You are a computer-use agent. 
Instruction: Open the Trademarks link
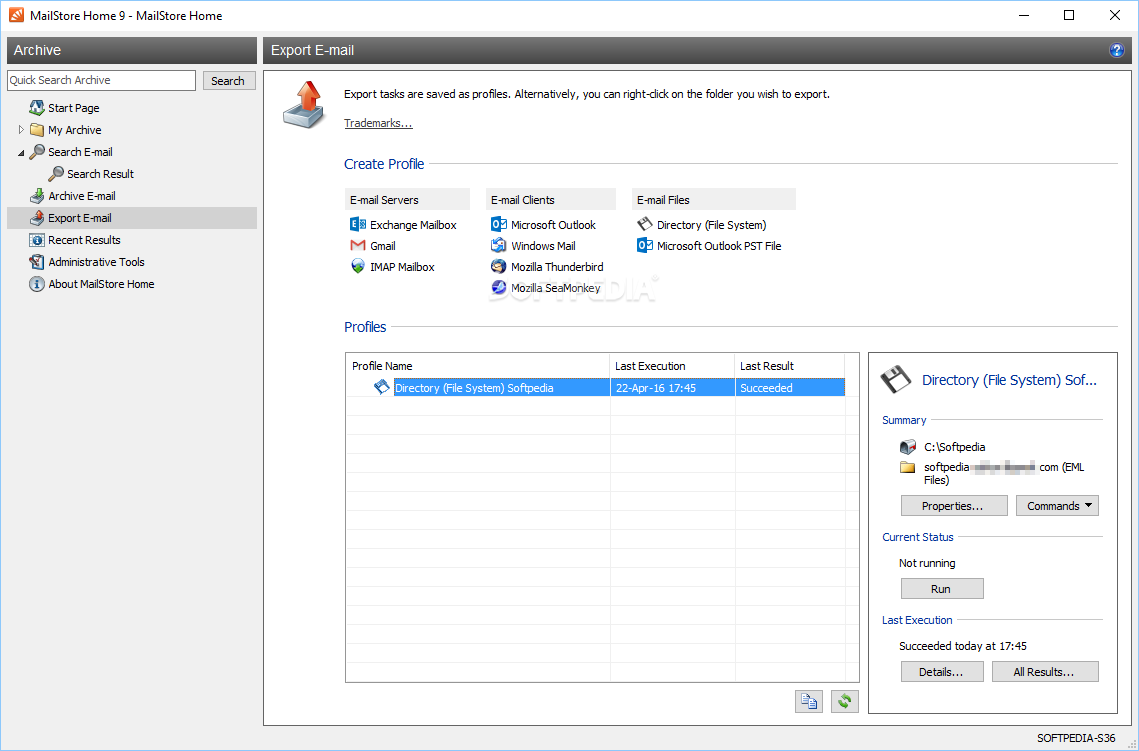click(378, 123)
